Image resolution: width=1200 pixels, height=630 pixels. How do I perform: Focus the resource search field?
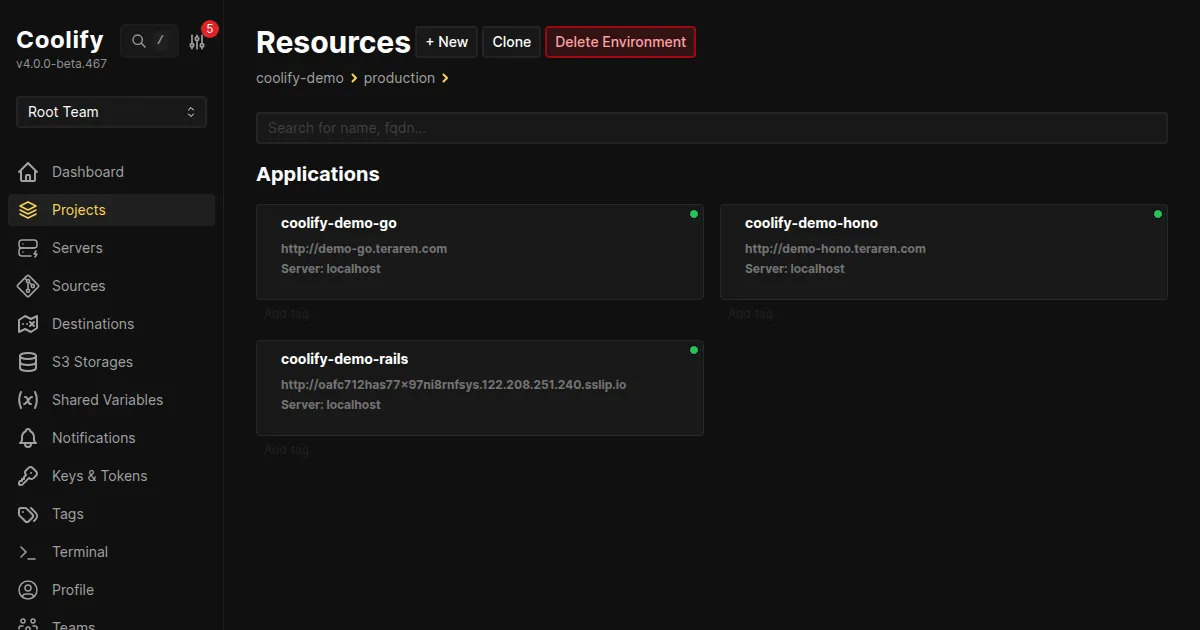tap(711, 128)
